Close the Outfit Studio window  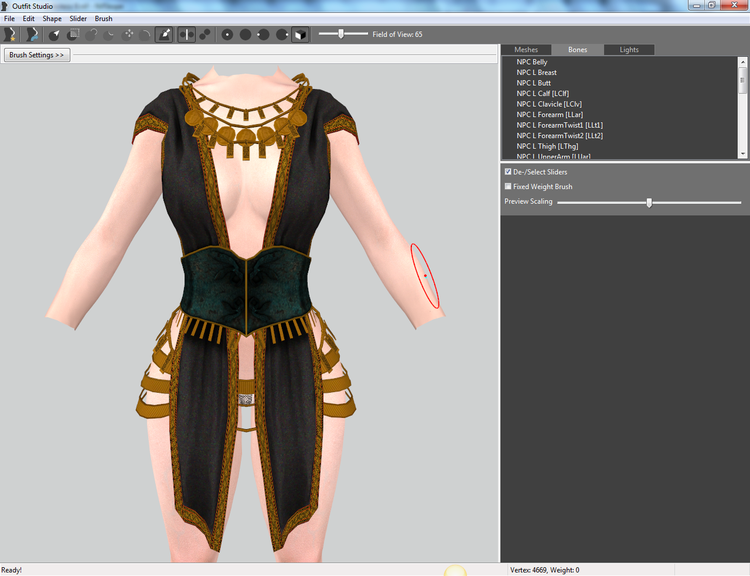click(x=734, y=5)
